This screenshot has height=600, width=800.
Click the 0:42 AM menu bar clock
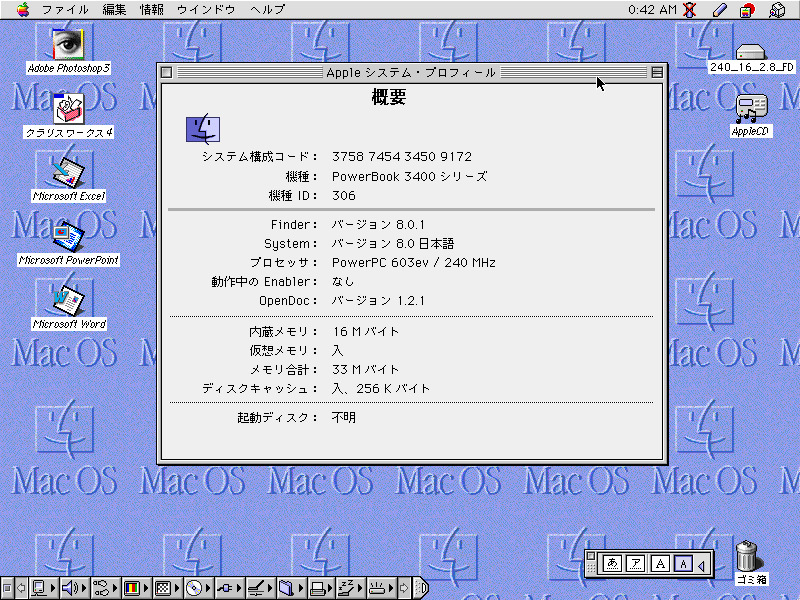pyautogui.click(x=652, y=10)
